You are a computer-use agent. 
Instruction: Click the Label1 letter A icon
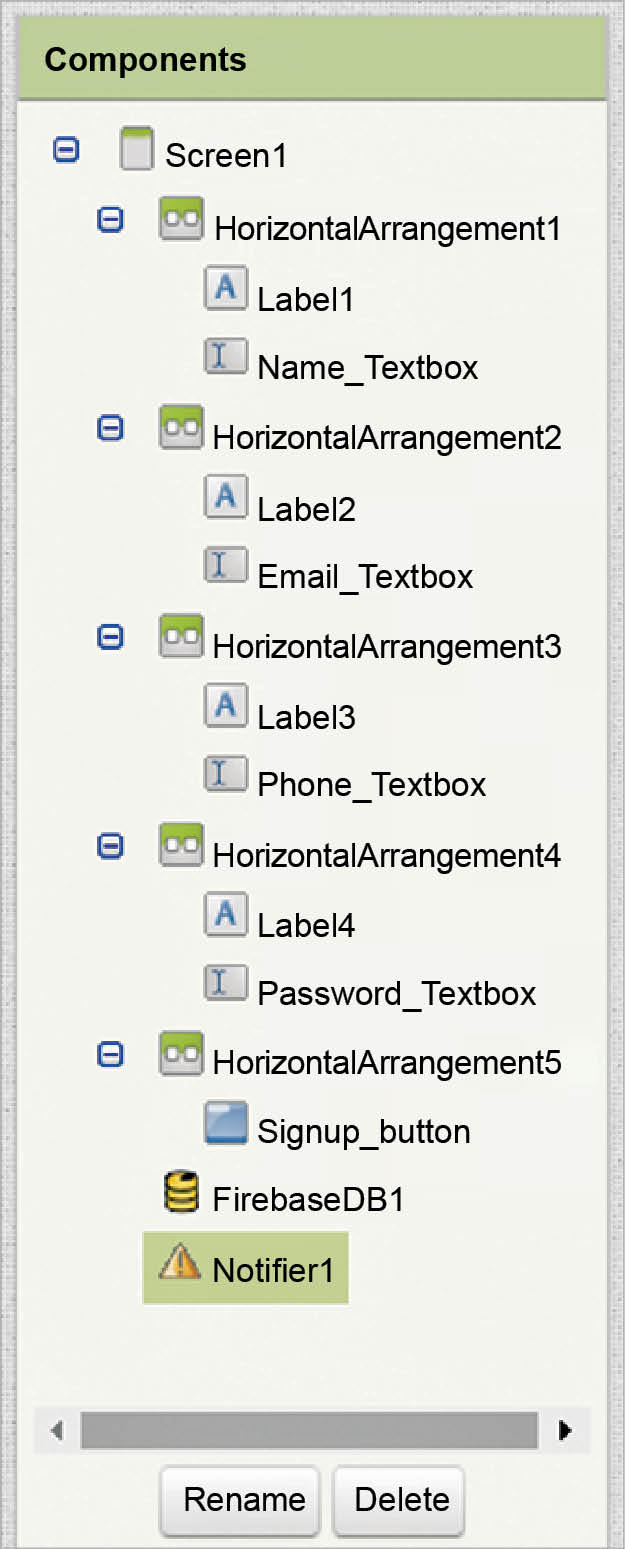point(225,290)
